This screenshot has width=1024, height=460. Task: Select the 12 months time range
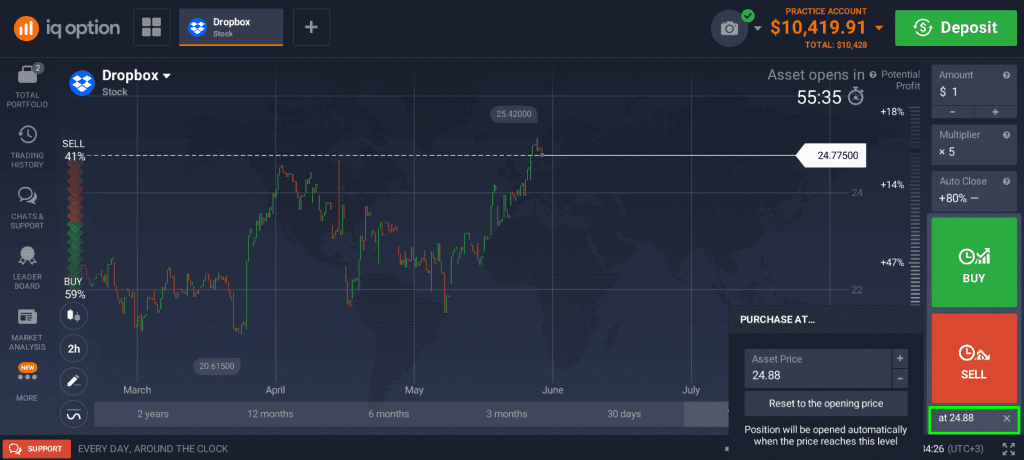270,414
